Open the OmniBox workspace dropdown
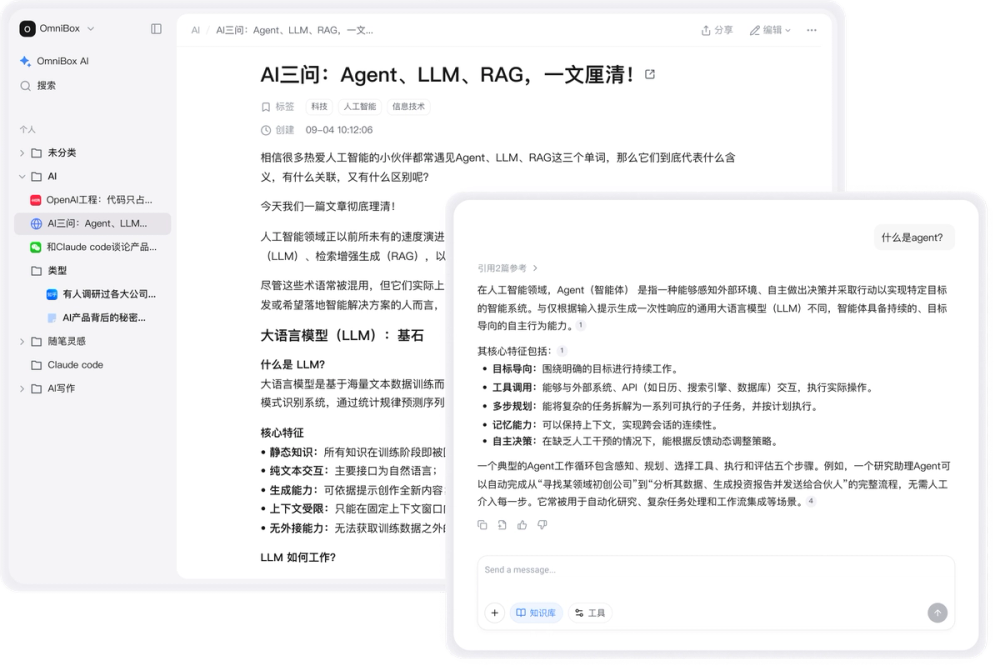The image size is (1000, 671). (x=57, y=29)
